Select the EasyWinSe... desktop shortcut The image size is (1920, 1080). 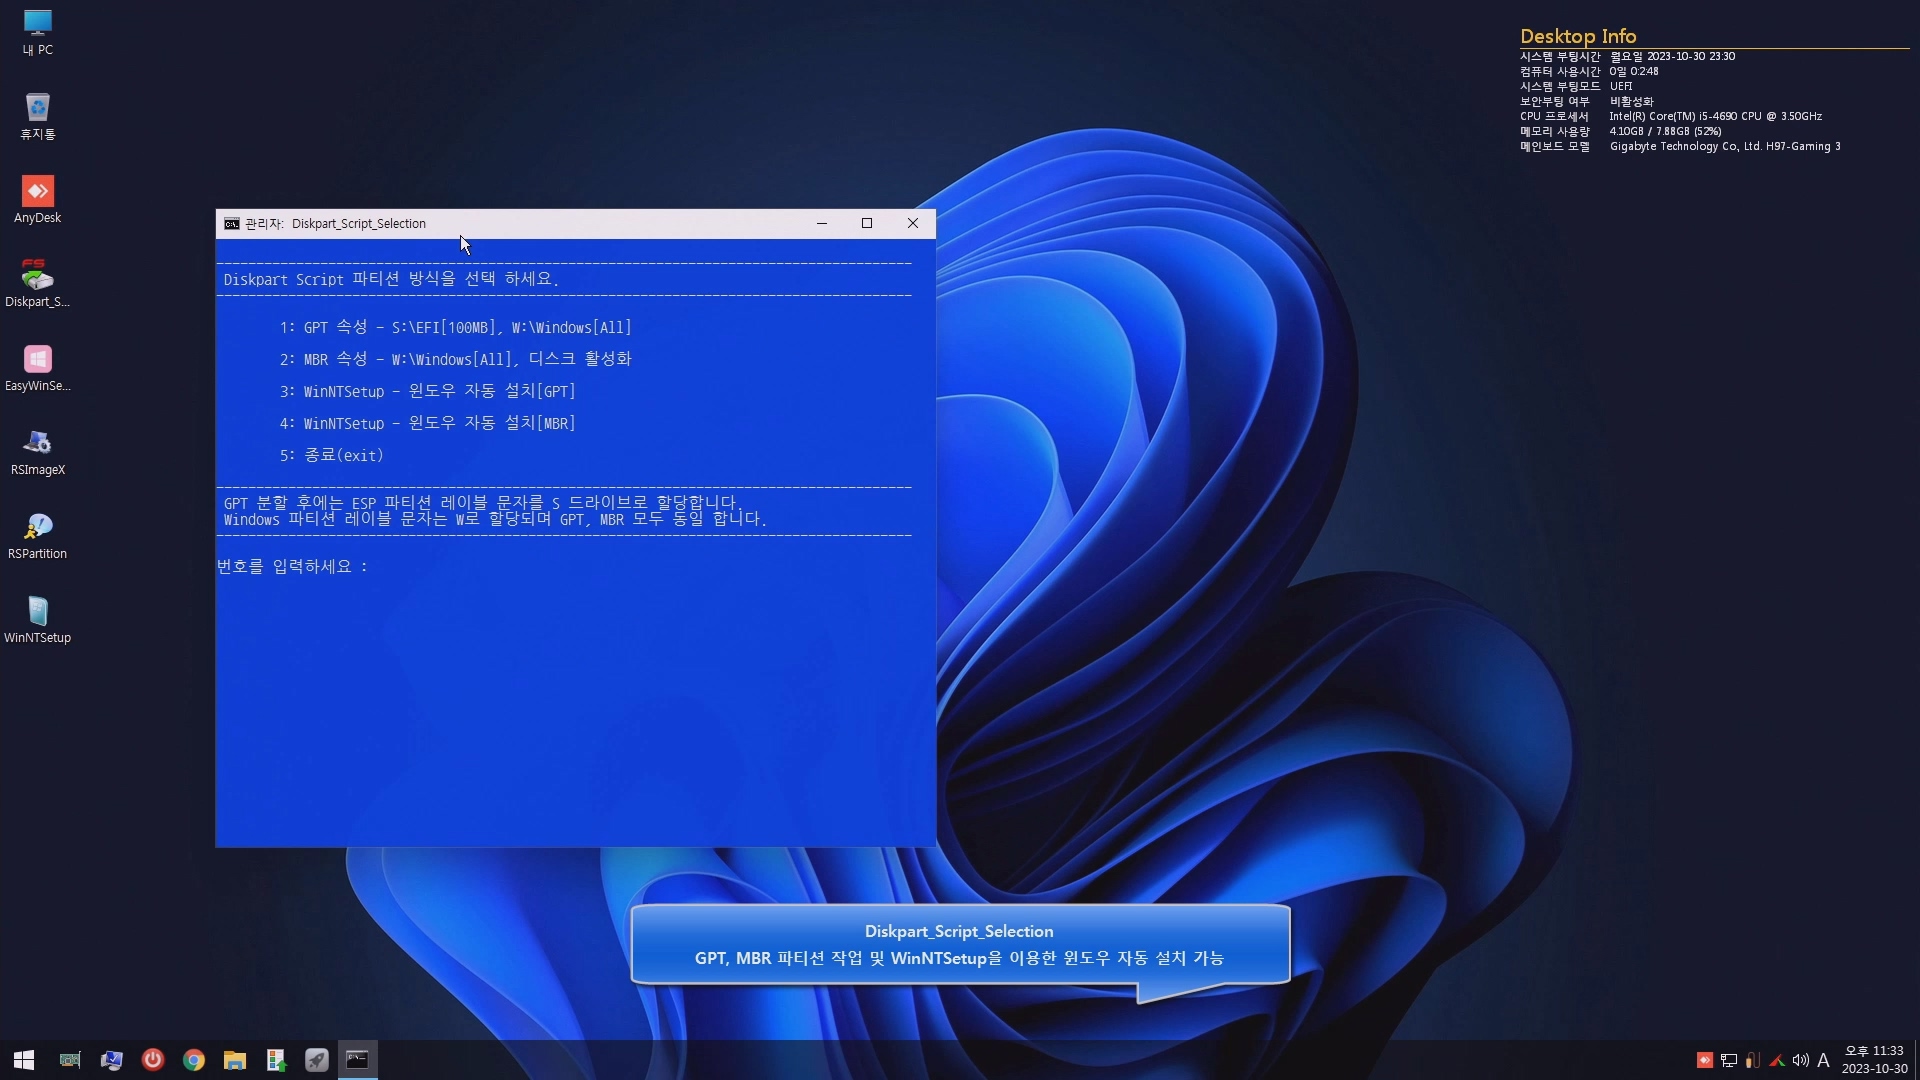[37, 368]
